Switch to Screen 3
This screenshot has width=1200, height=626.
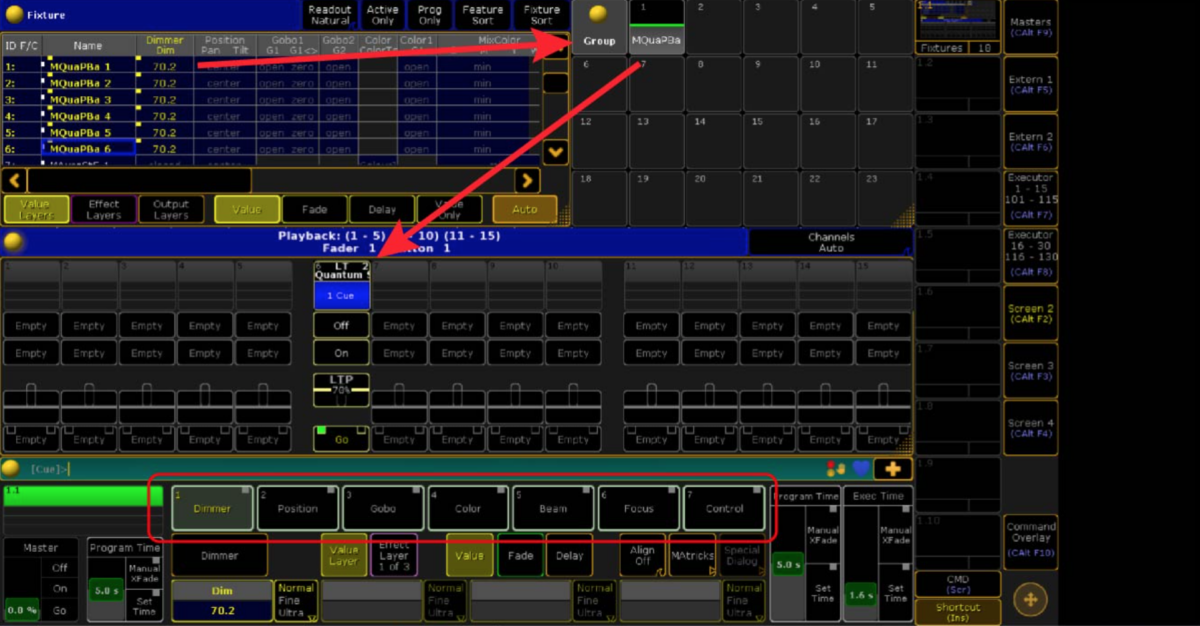pyautogui.click(x=1030, y=370)
